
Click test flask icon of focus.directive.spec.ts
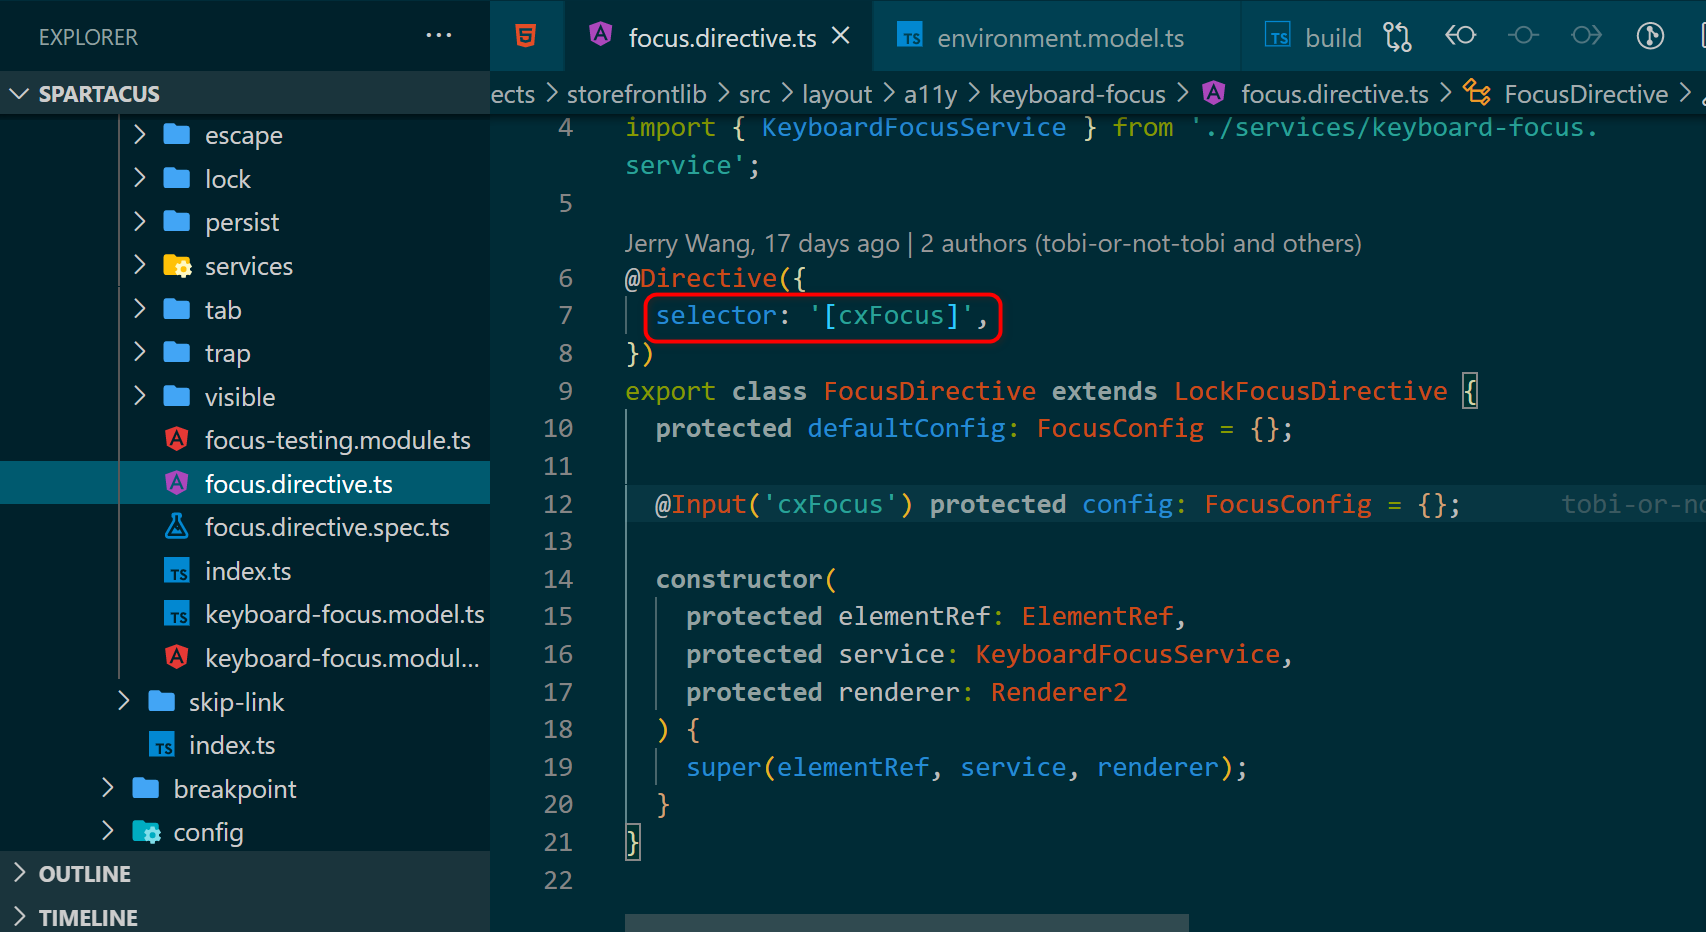(x=177, y=526)
